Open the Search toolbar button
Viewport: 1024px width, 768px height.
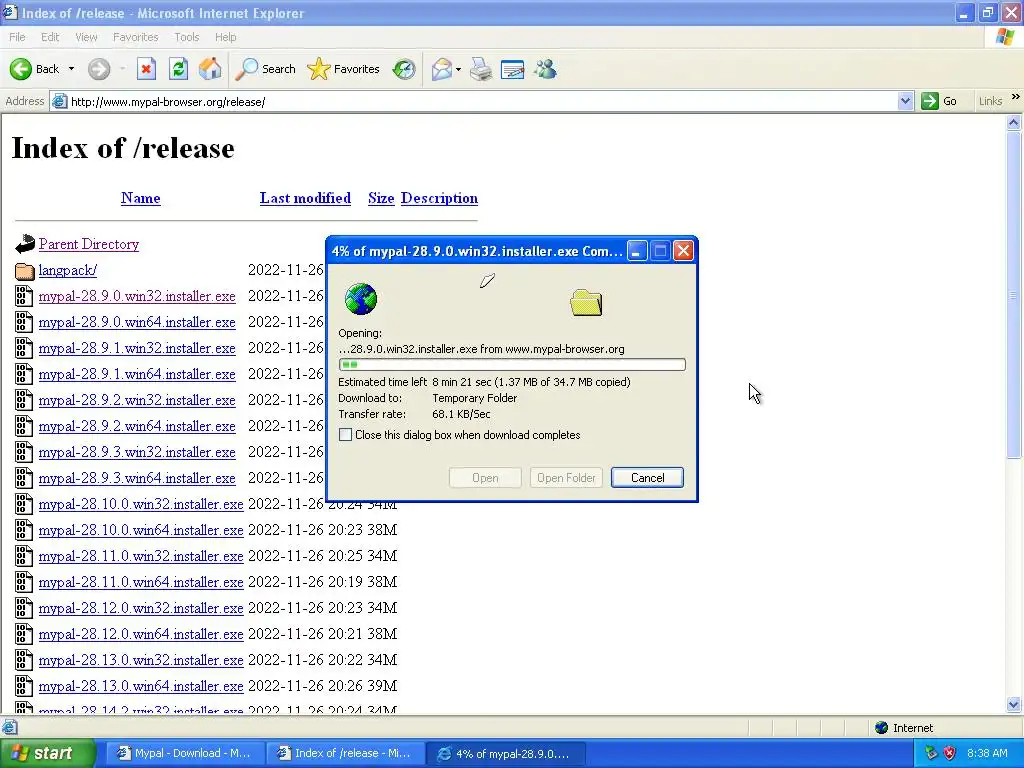[264, 69]
